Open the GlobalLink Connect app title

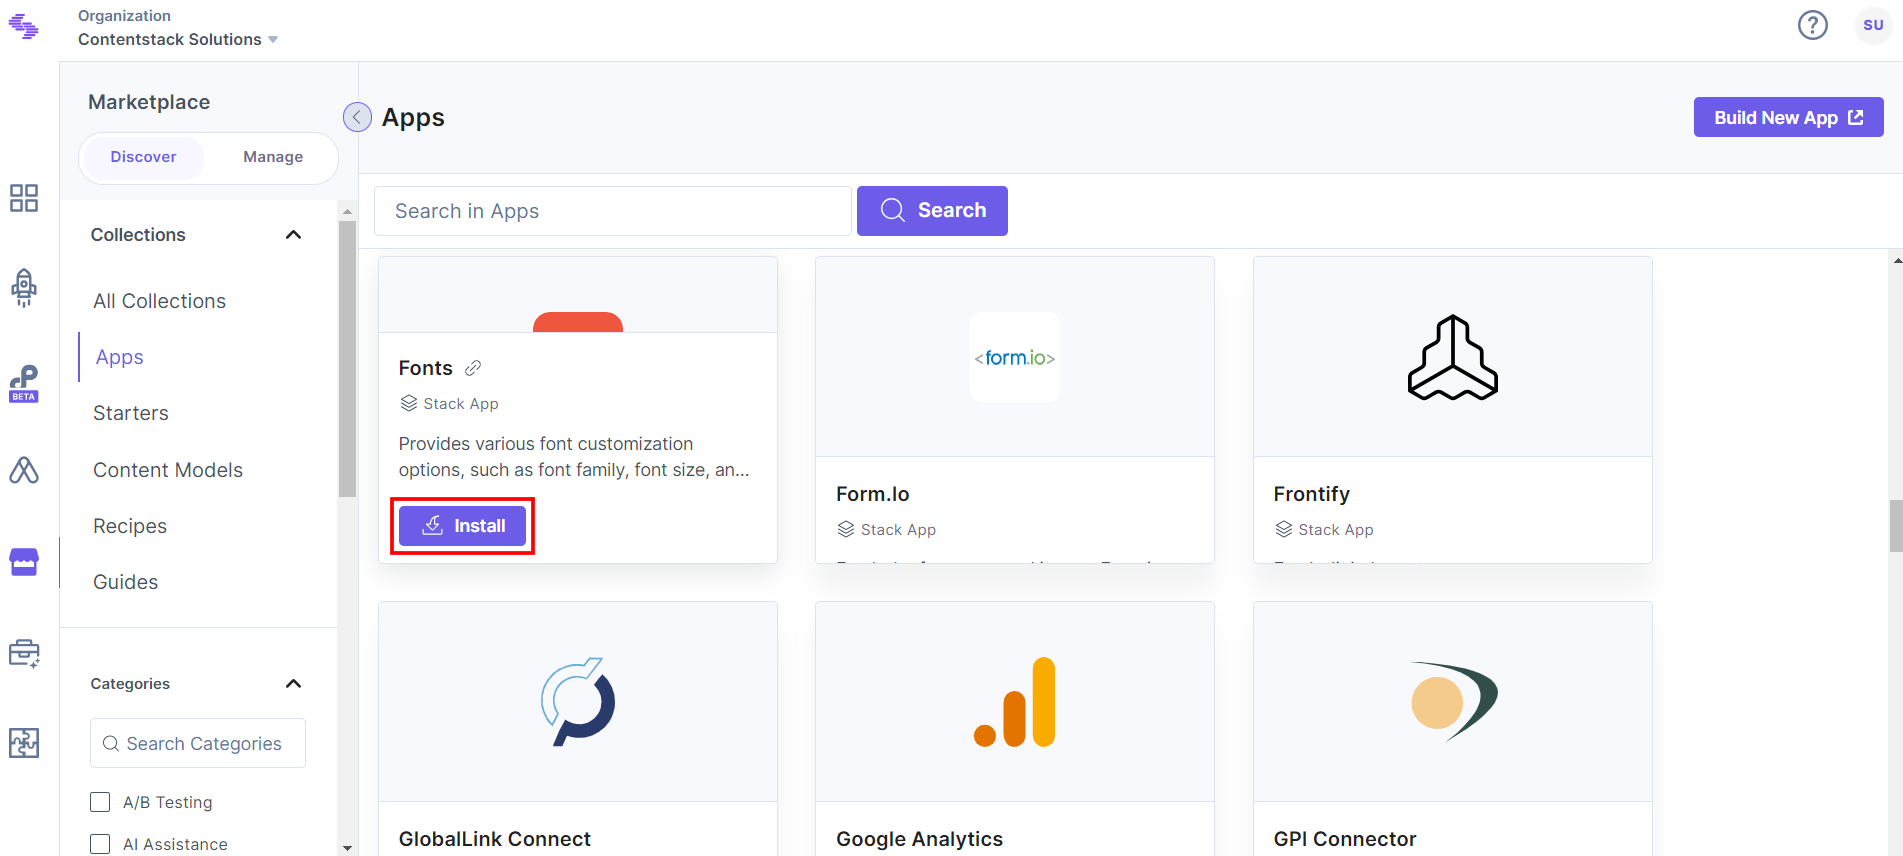495,839
